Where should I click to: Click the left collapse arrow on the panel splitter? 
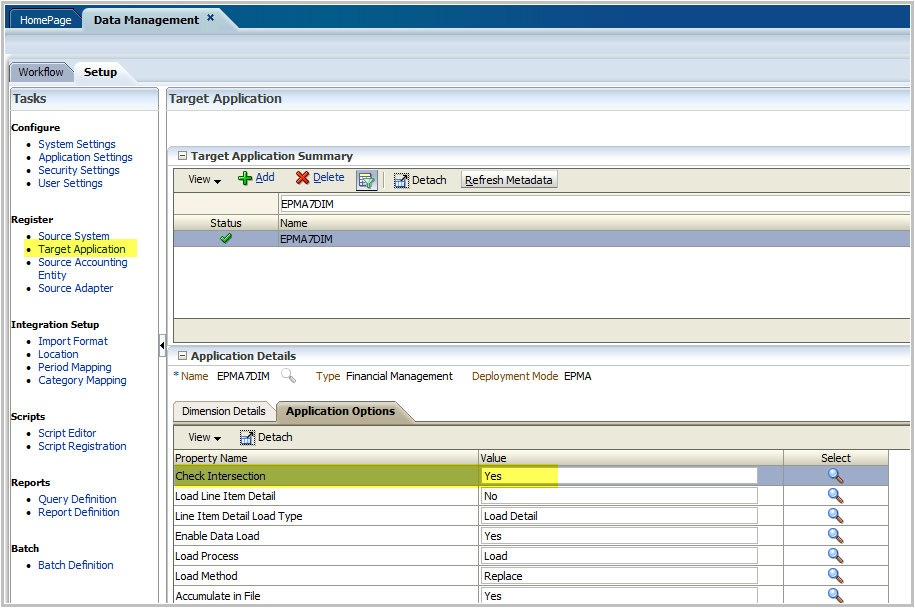[x=163, y=345]
